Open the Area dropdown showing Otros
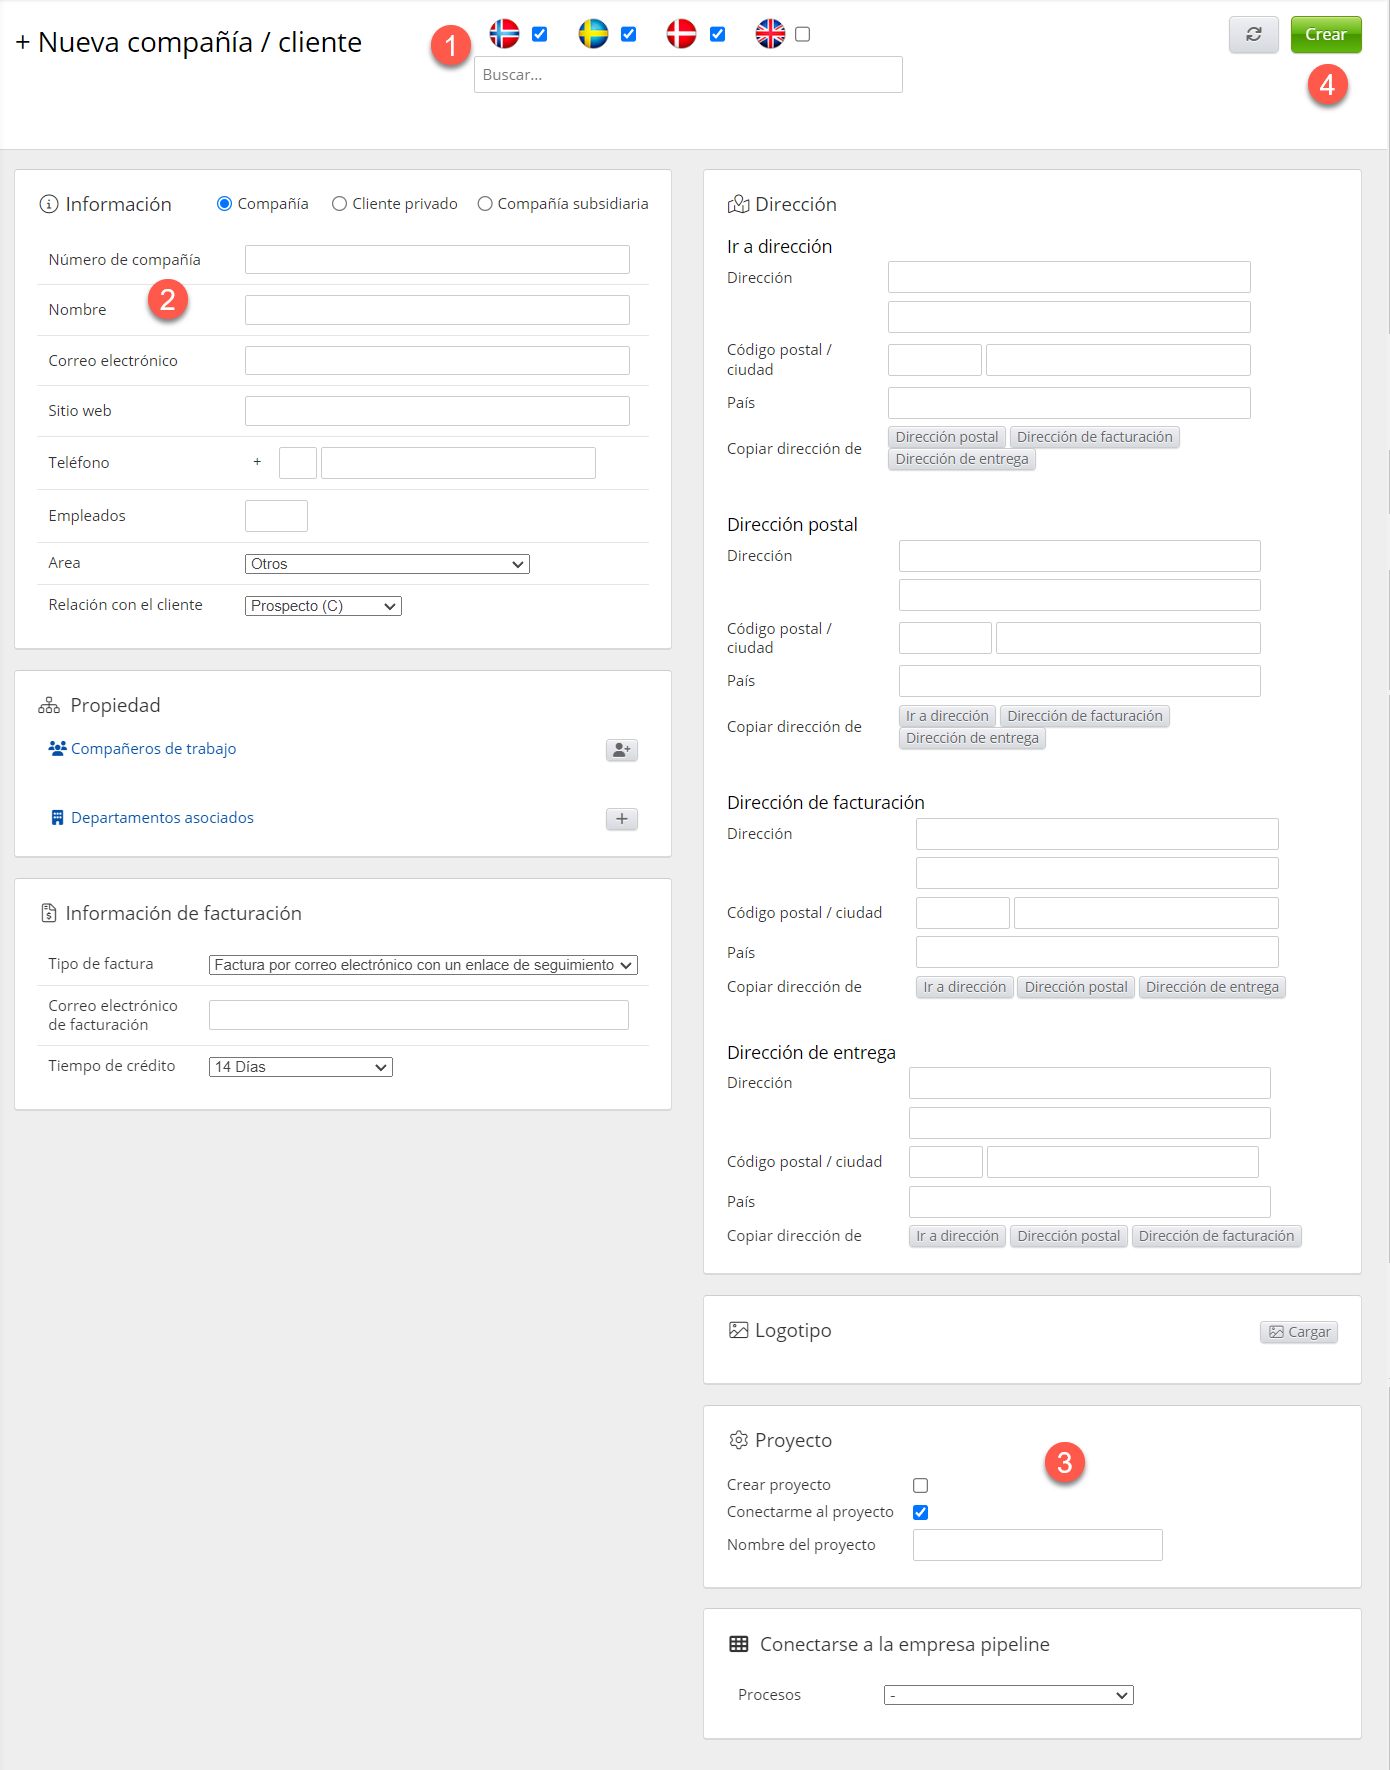Screen dimensions: 1390x1770 click(x=387, y=564)
